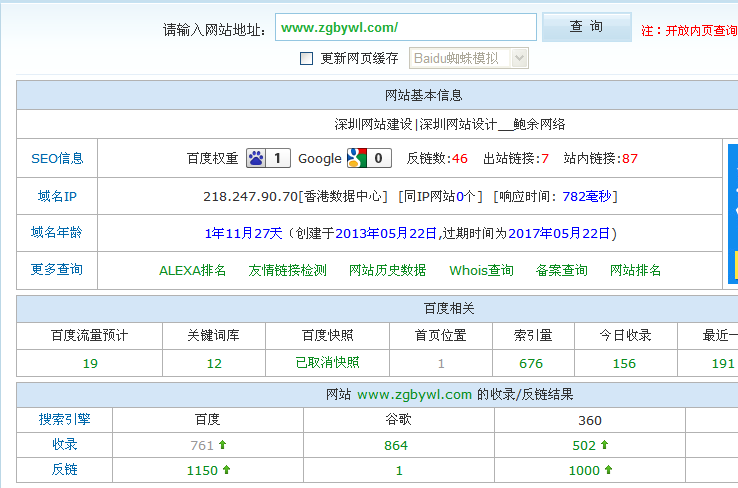The height and width of the screenshot is (488, 738).
Task: Click Baidu 反链 value 1150
Action: (202, 470)
